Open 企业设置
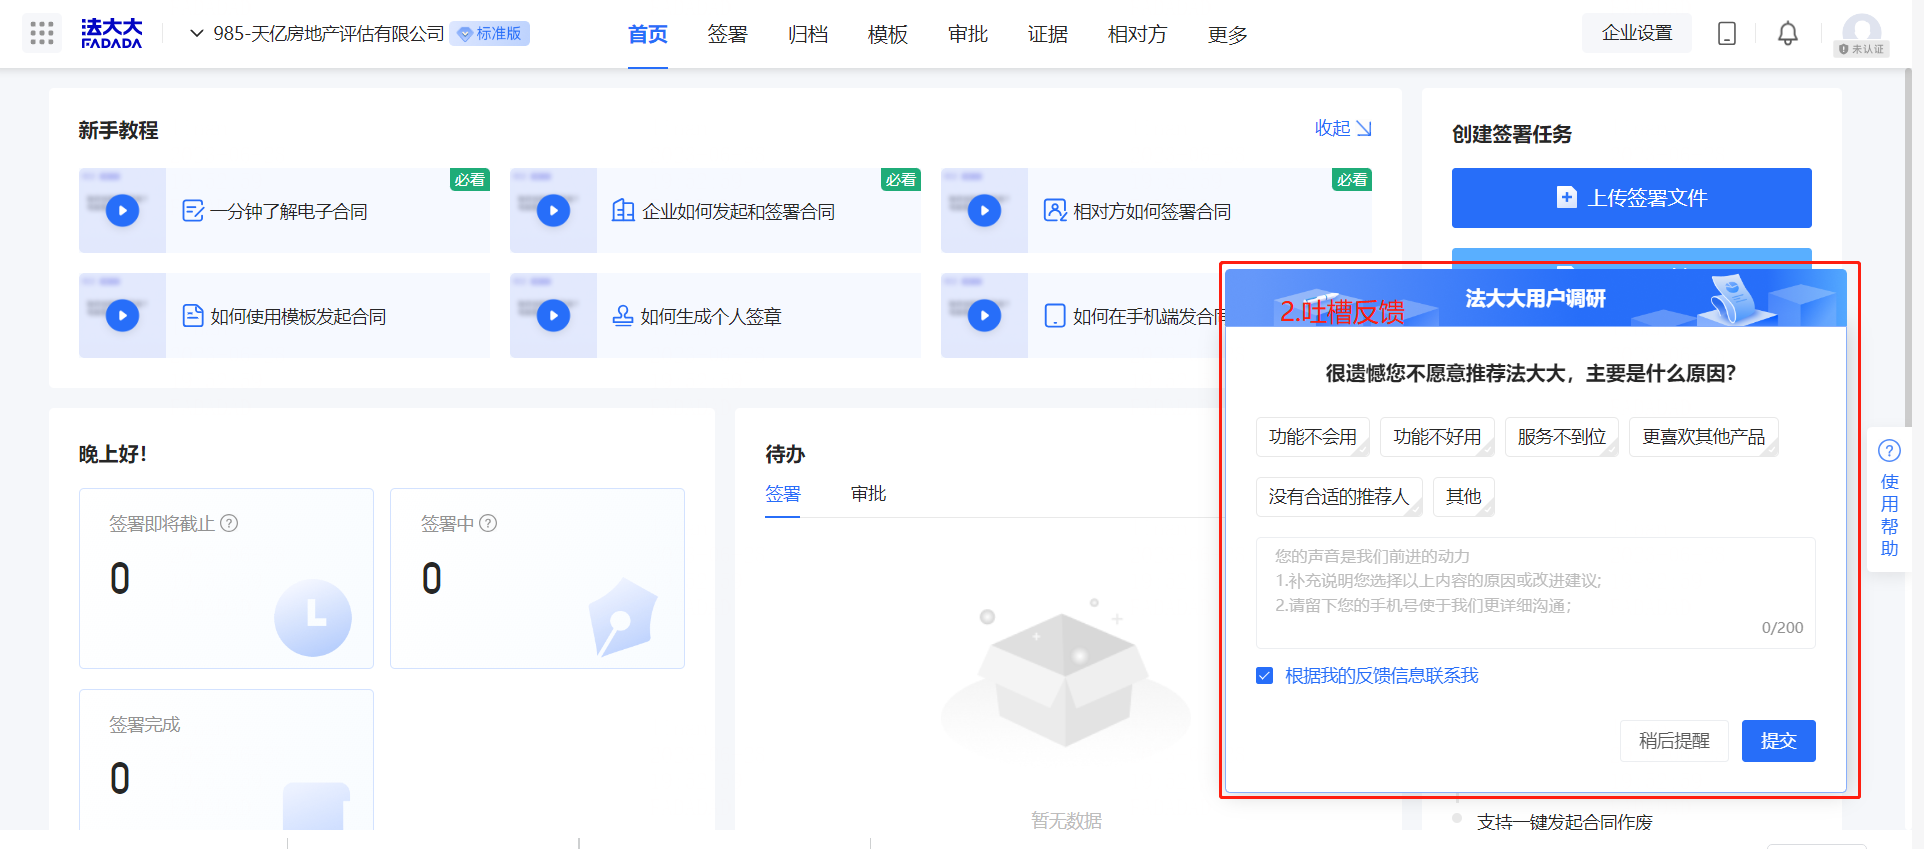Screen dimensions: 1924x849 (1637, 33)
